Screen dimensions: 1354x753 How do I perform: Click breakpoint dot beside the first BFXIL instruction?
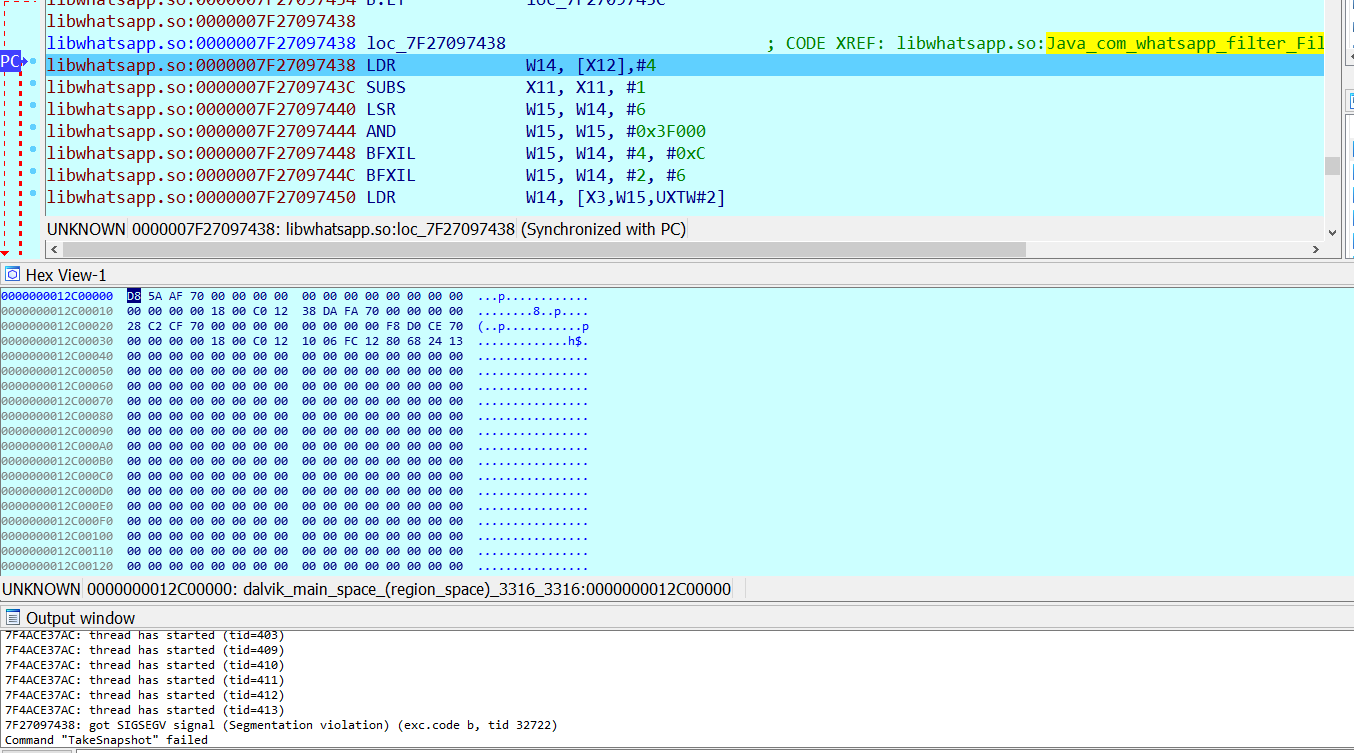(33, 153)
